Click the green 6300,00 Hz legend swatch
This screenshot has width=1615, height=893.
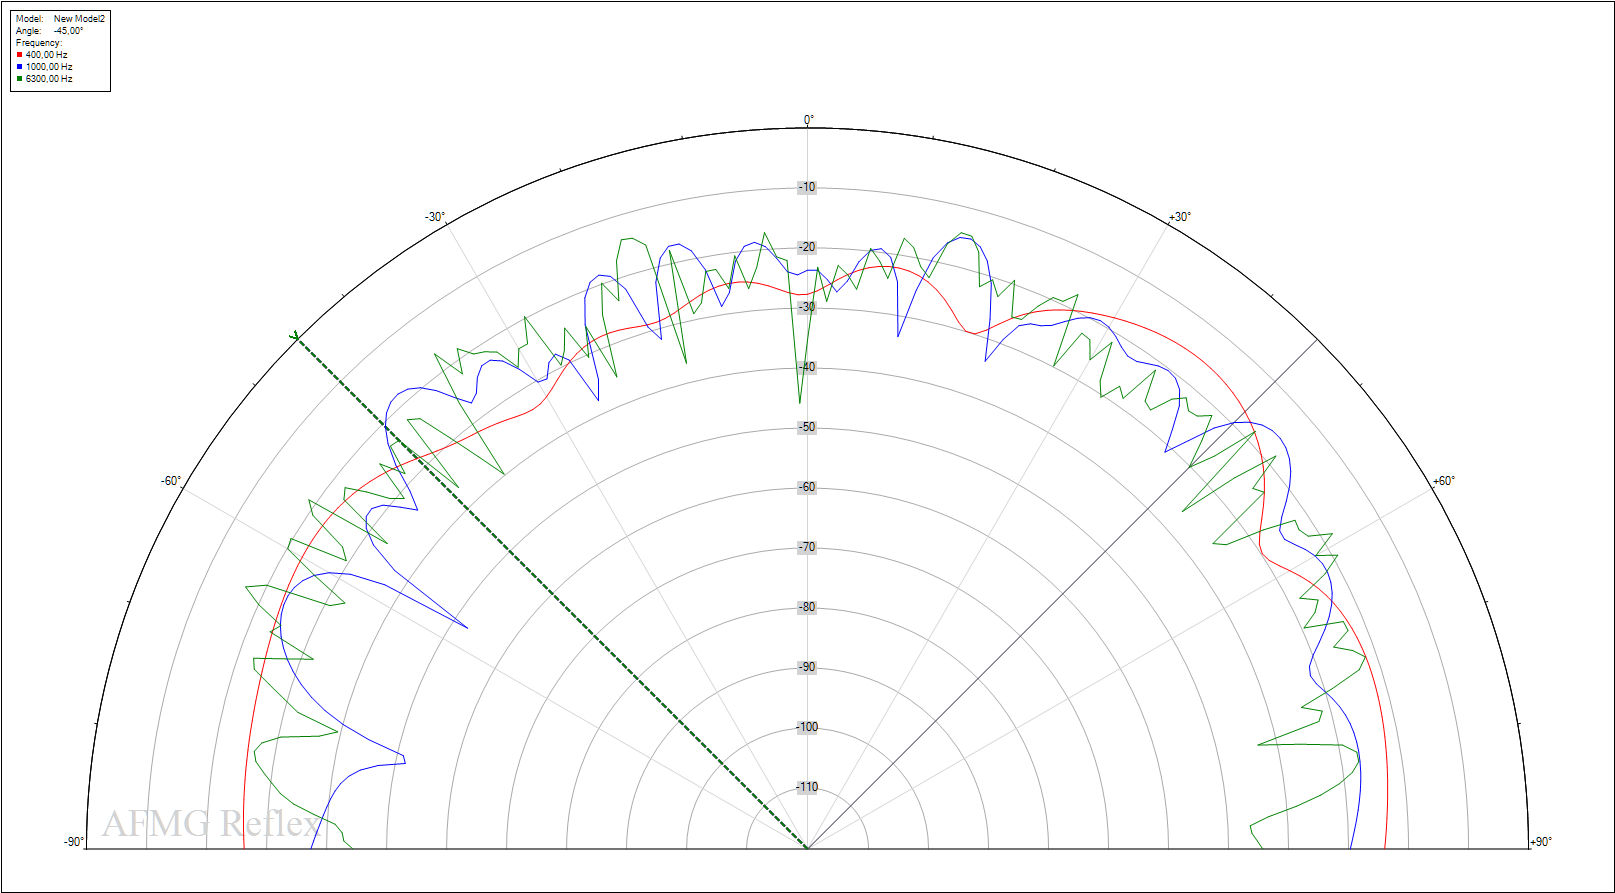tap(19, 79)
